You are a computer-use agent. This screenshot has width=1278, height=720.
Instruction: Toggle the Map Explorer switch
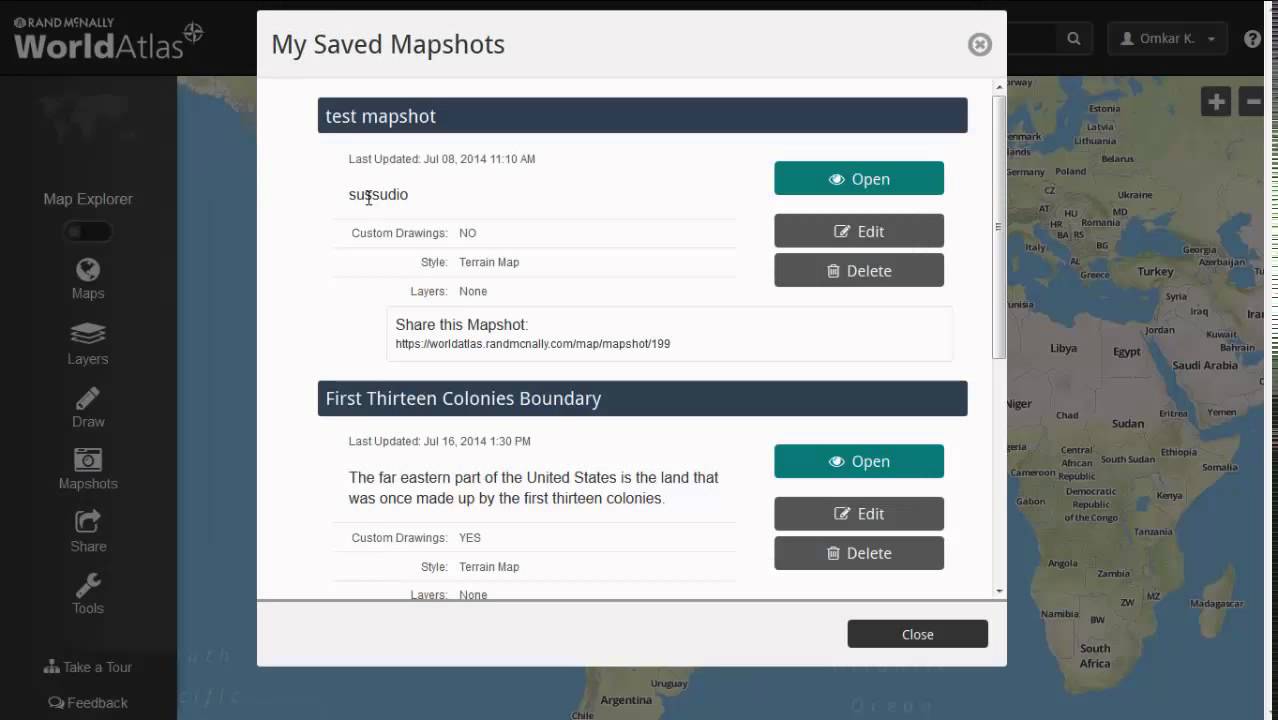[x=88, y=232]
